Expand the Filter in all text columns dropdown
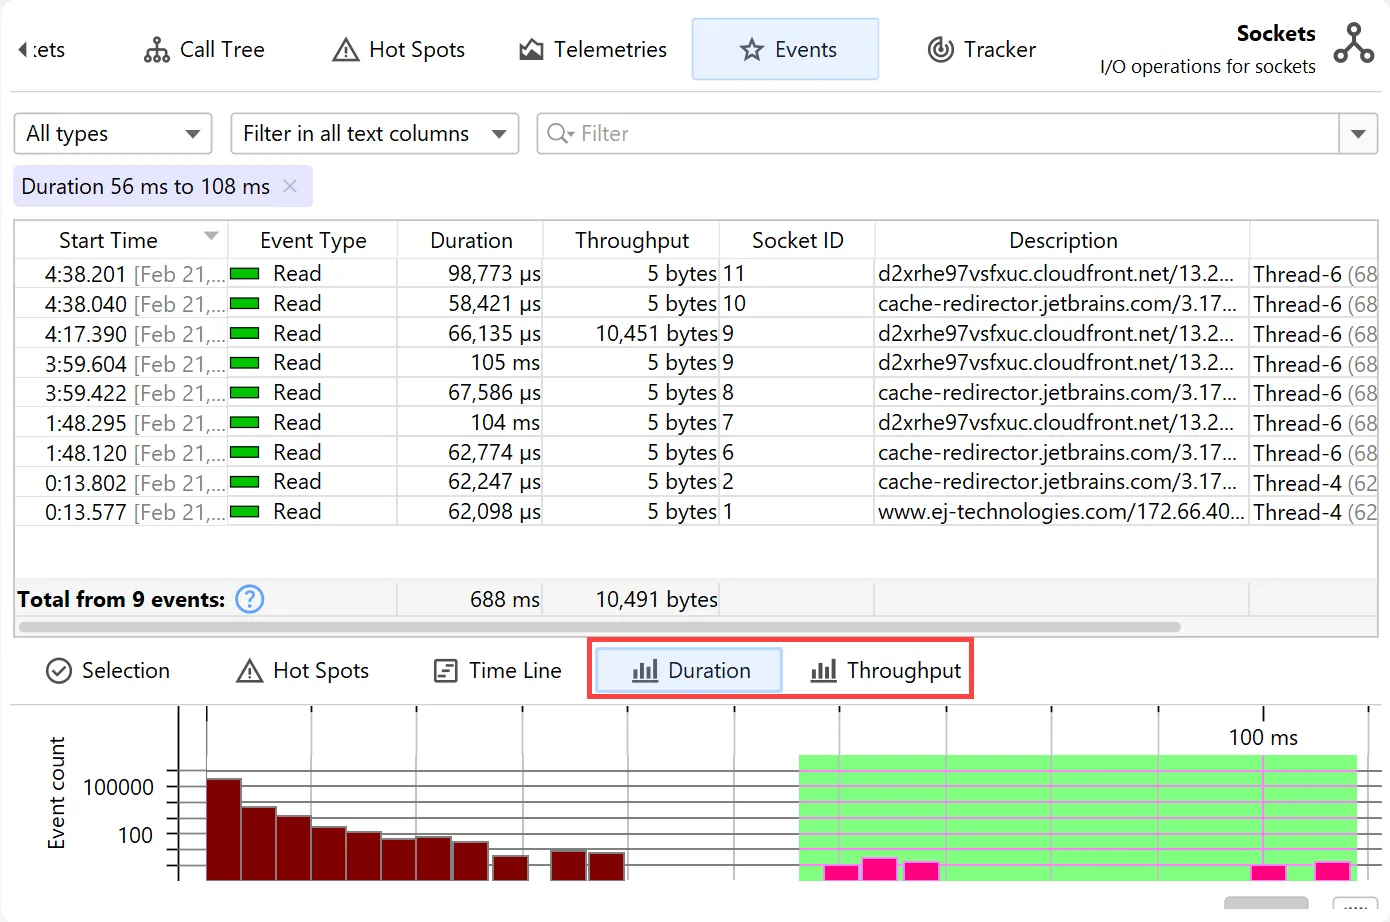Viewport: 1390px width, 922px height. click(x=374, y=134)
